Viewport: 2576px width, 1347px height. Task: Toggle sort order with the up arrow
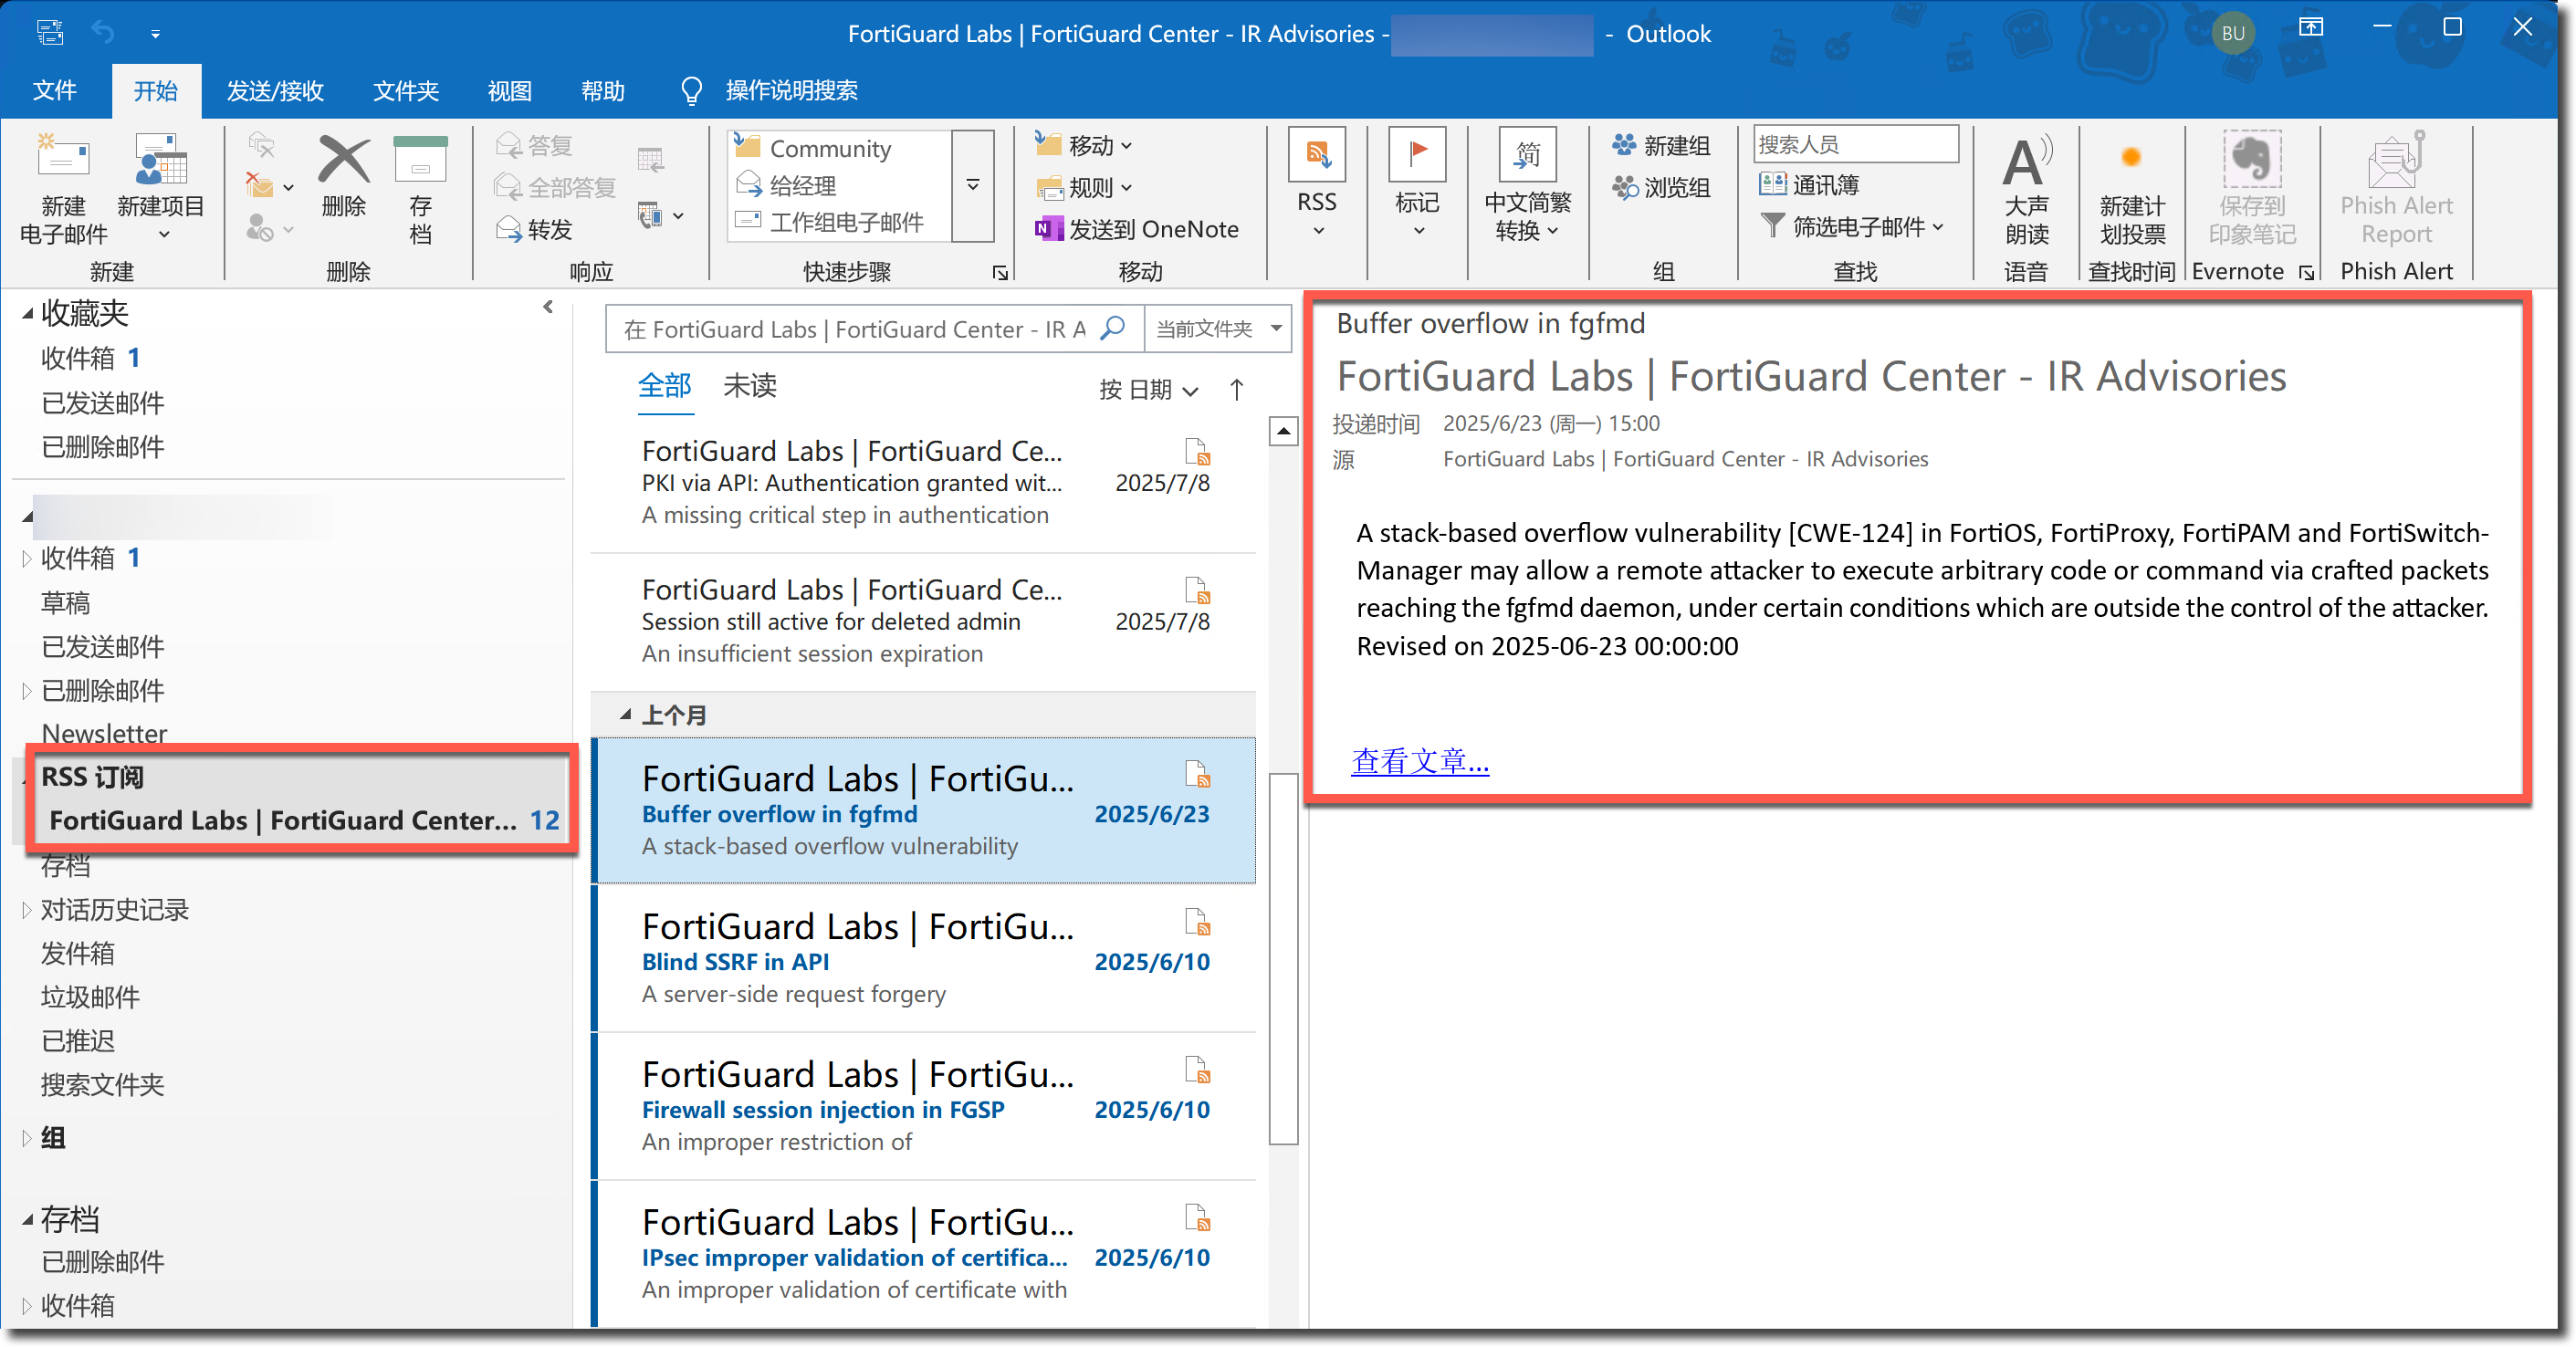pyautogui.click(x=1236, y=390)
